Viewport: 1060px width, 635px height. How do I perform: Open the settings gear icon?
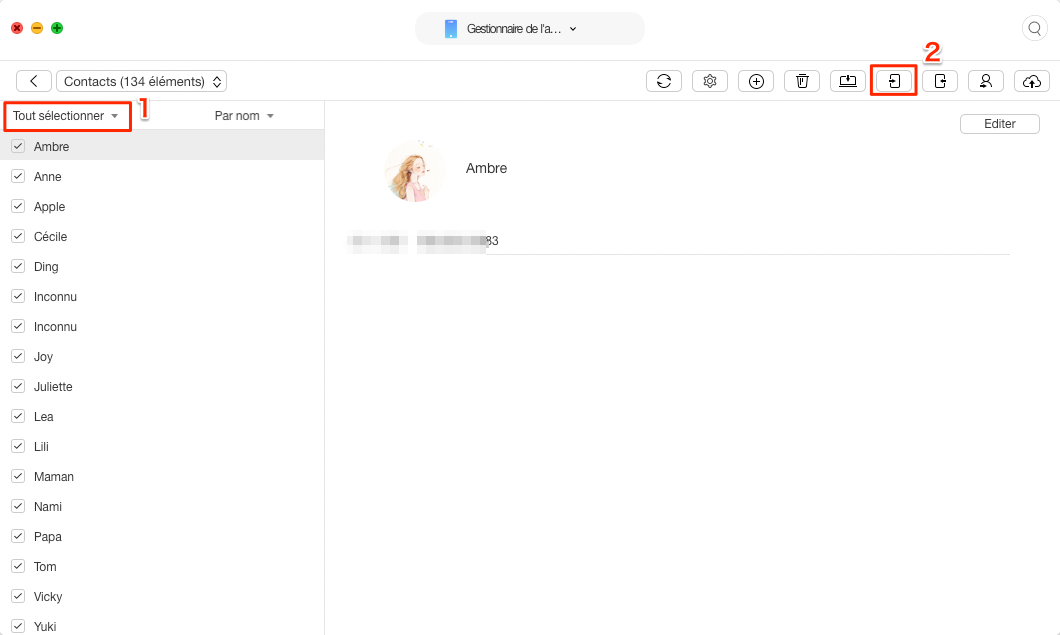pyautogui.click(x=710, y=81)
